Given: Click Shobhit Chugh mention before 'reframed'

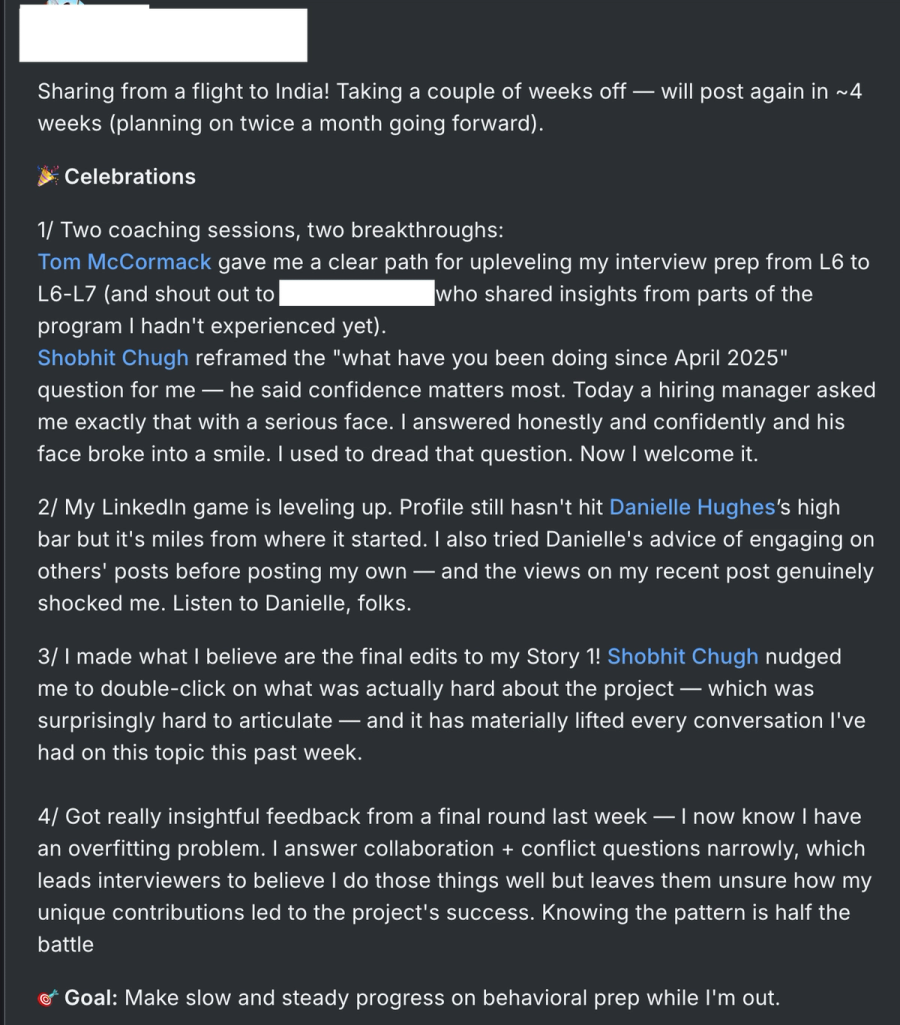Looking at the screenshot, I should point(112,358).
